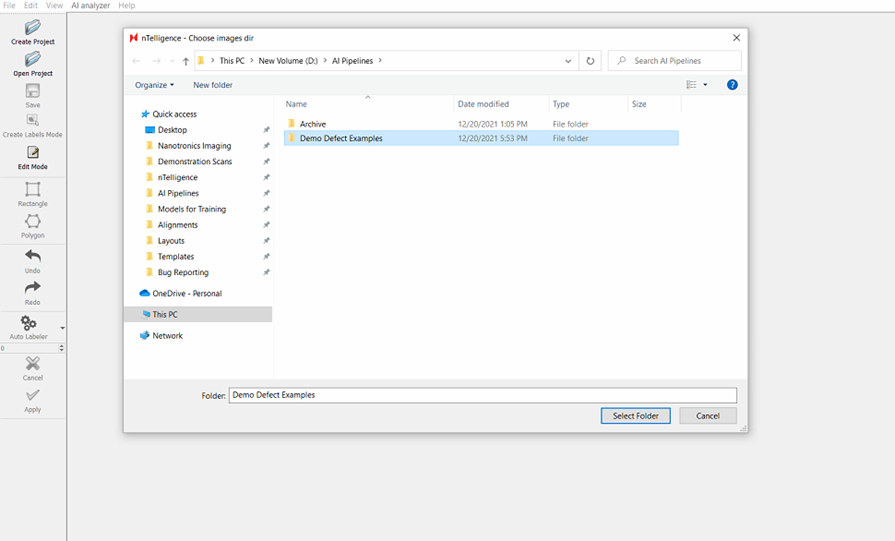Go up one folder level

click(x=186, y=61)
